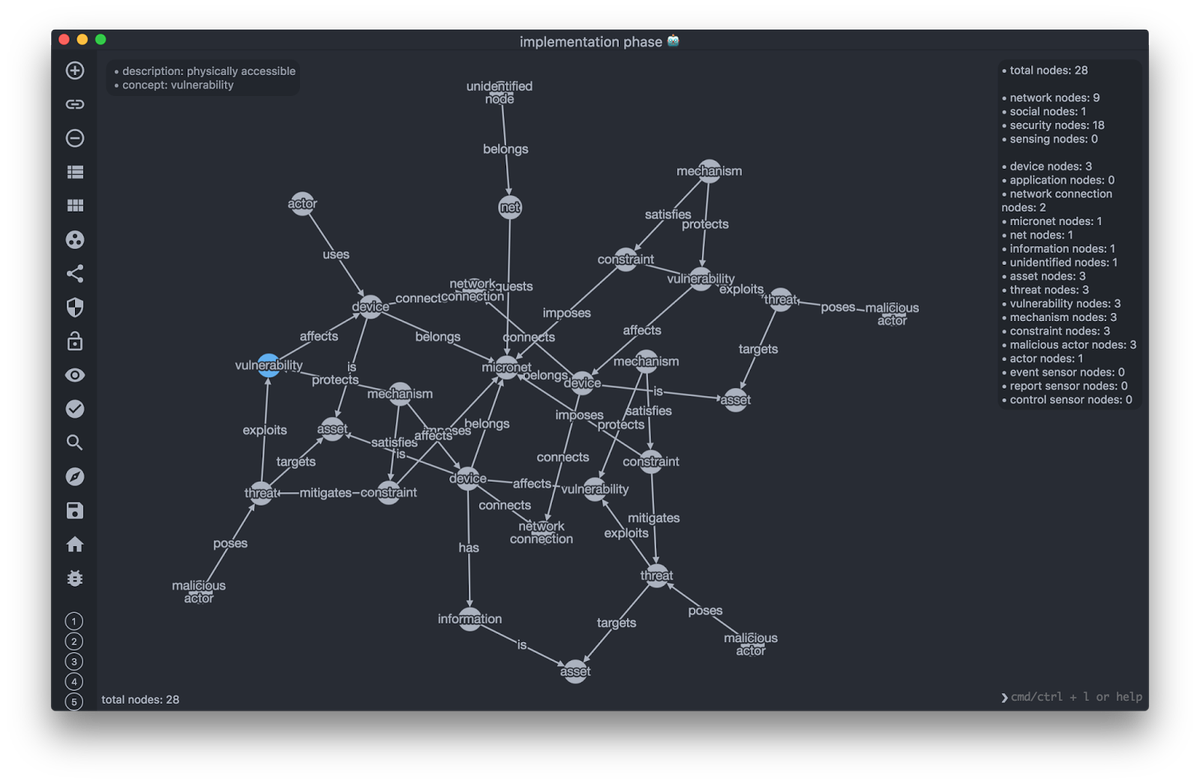Click the 'has' edge label

point(469,547)
